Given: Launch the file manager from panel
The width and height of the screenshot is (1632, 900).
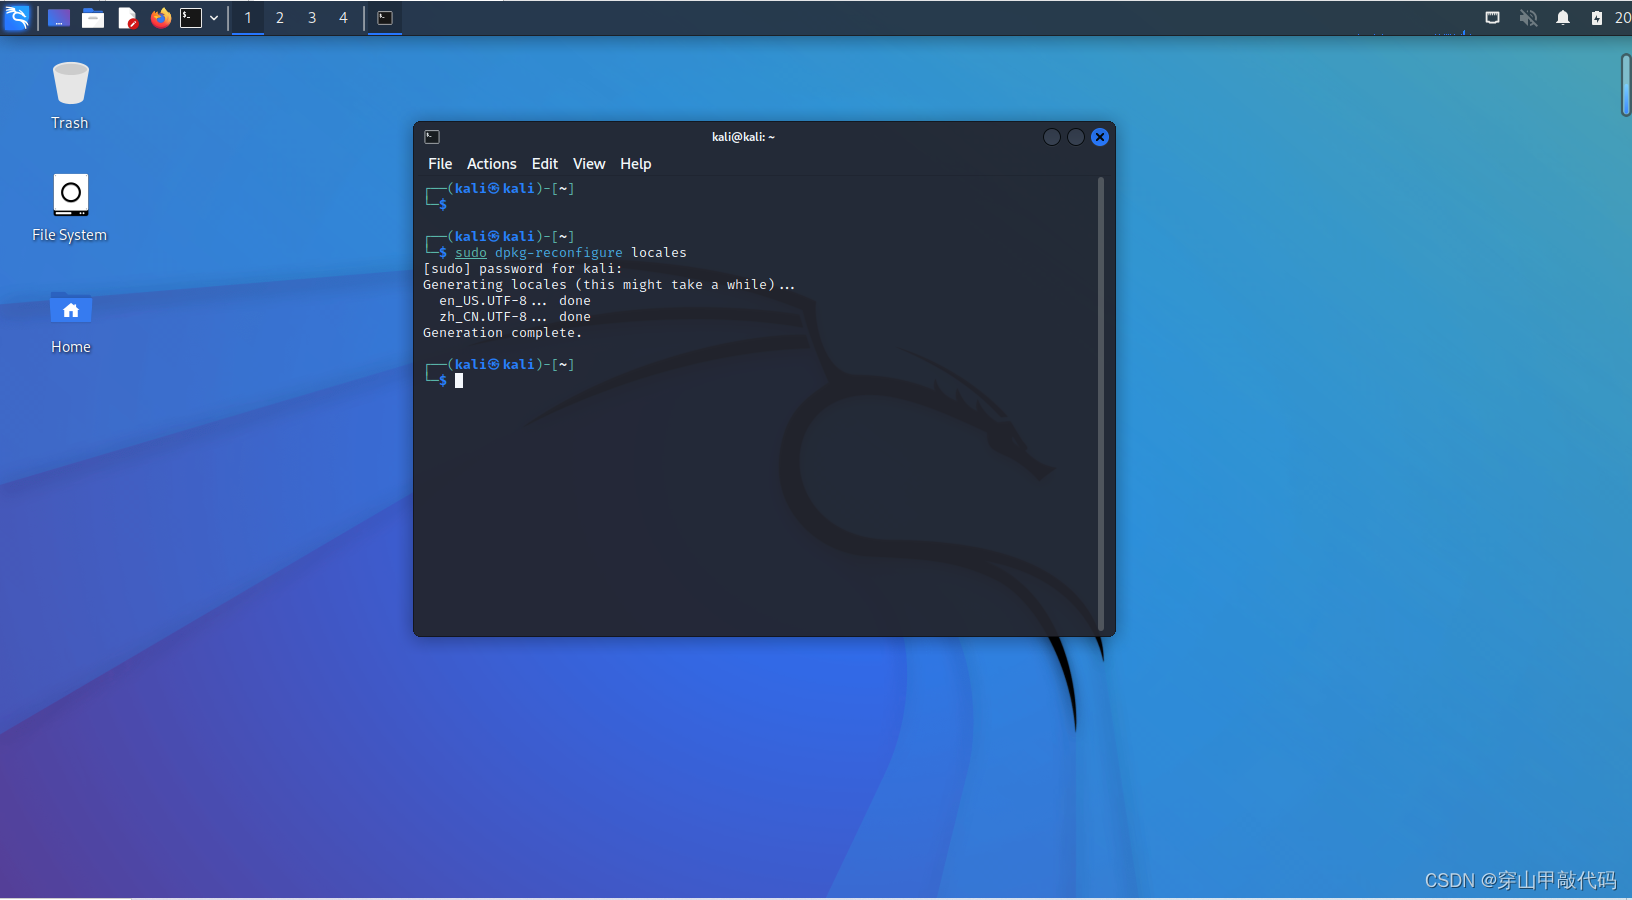Looking at the screenshot, I should 93,18.
